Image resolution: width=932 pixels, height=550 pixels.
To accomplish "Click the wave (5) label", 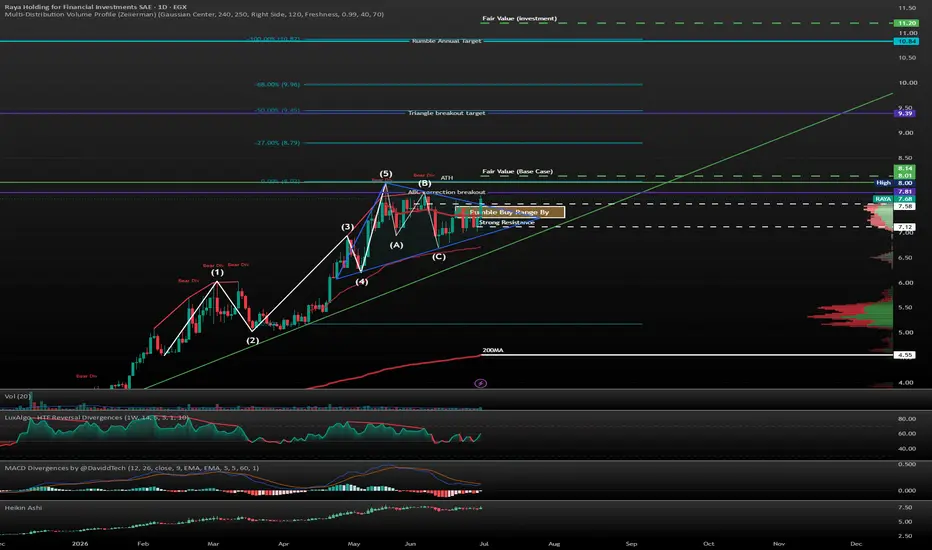I will click(386, 174).
